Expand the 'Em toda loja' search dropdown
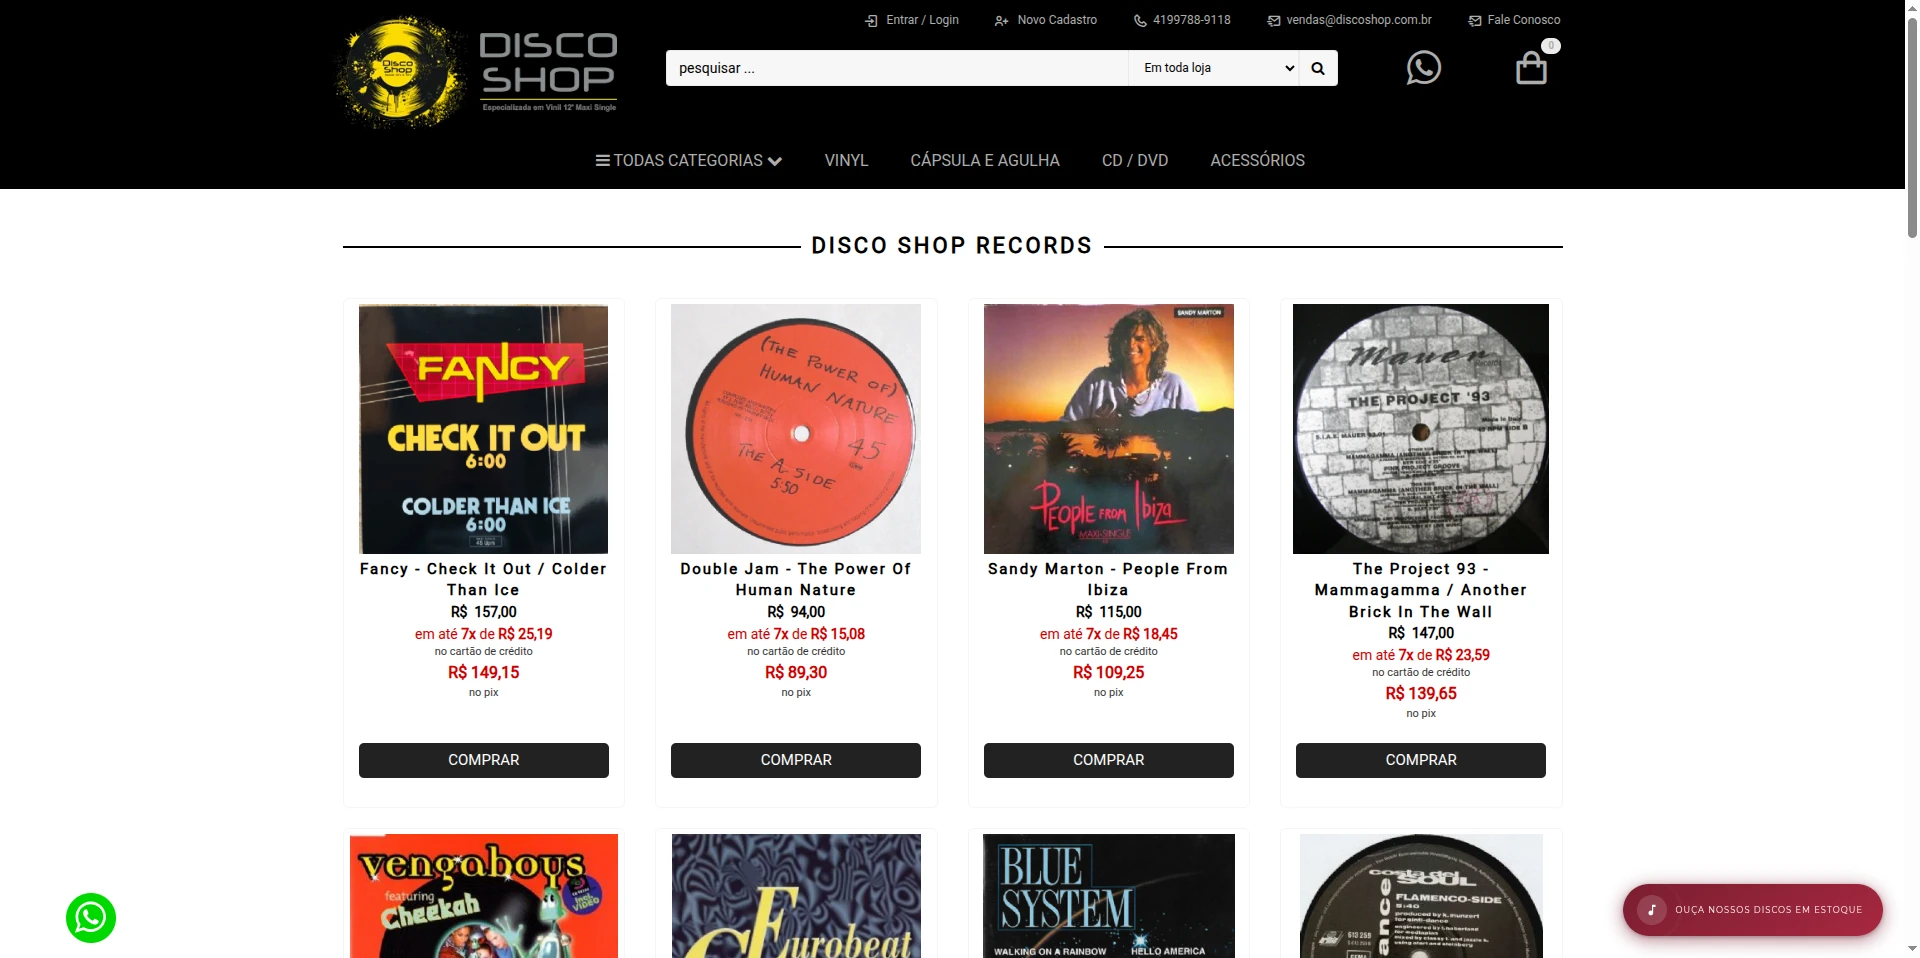Screen dimensions: 1920x958 pos(1214,68)
